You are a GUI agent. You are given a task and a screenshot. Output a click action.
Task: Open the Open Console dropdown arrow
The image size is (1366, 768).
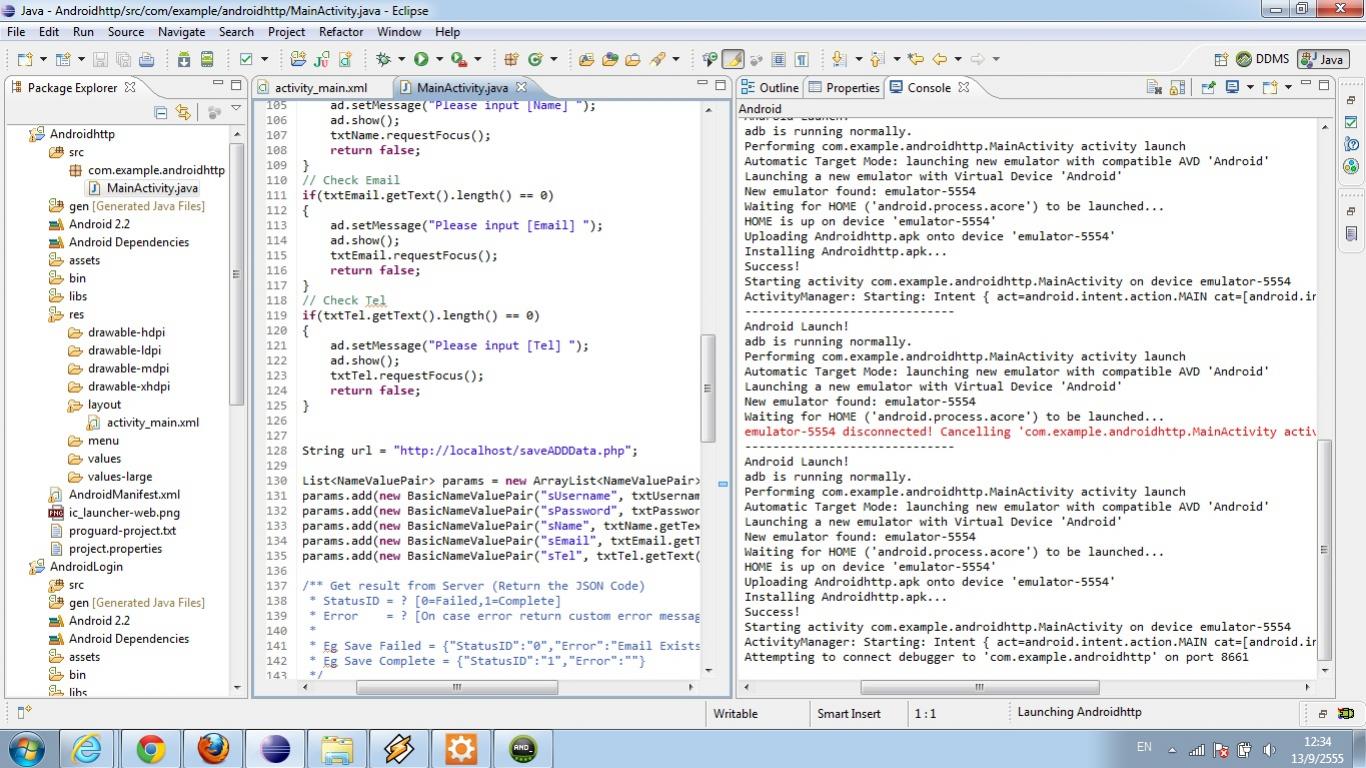click(1288, 88)
